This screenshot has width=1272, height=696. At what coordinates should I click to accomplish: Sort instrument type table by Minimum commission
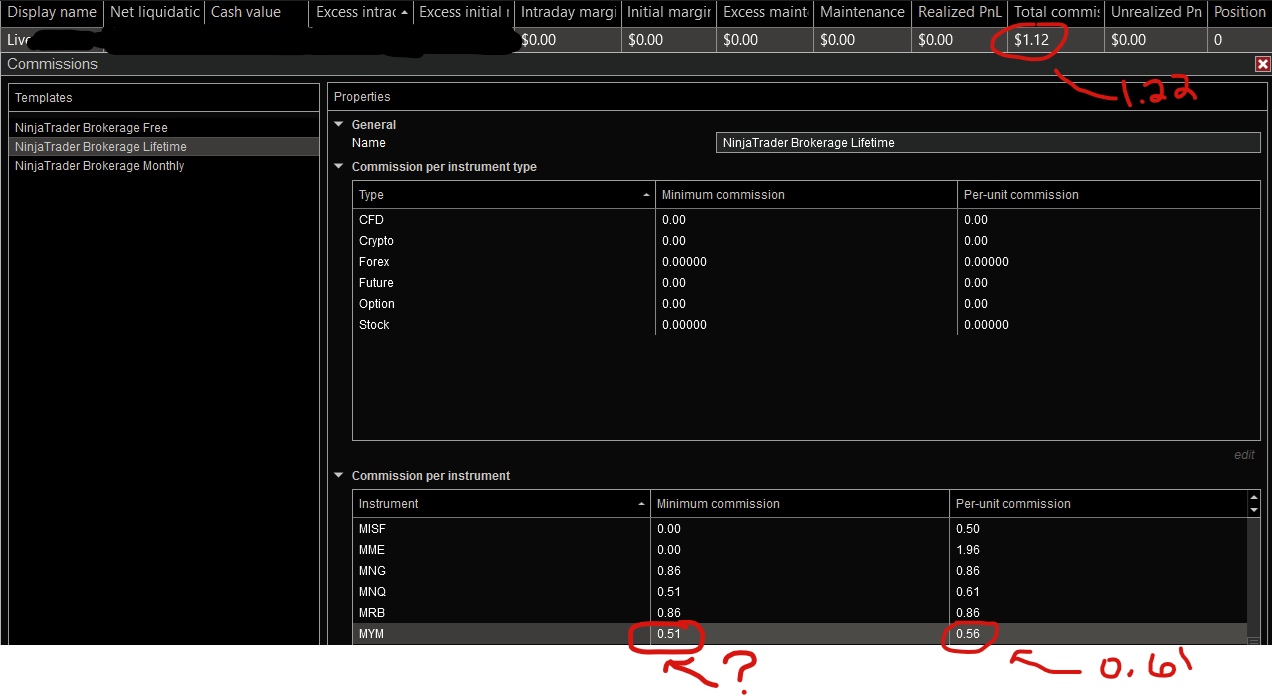[x=806, y=195]
